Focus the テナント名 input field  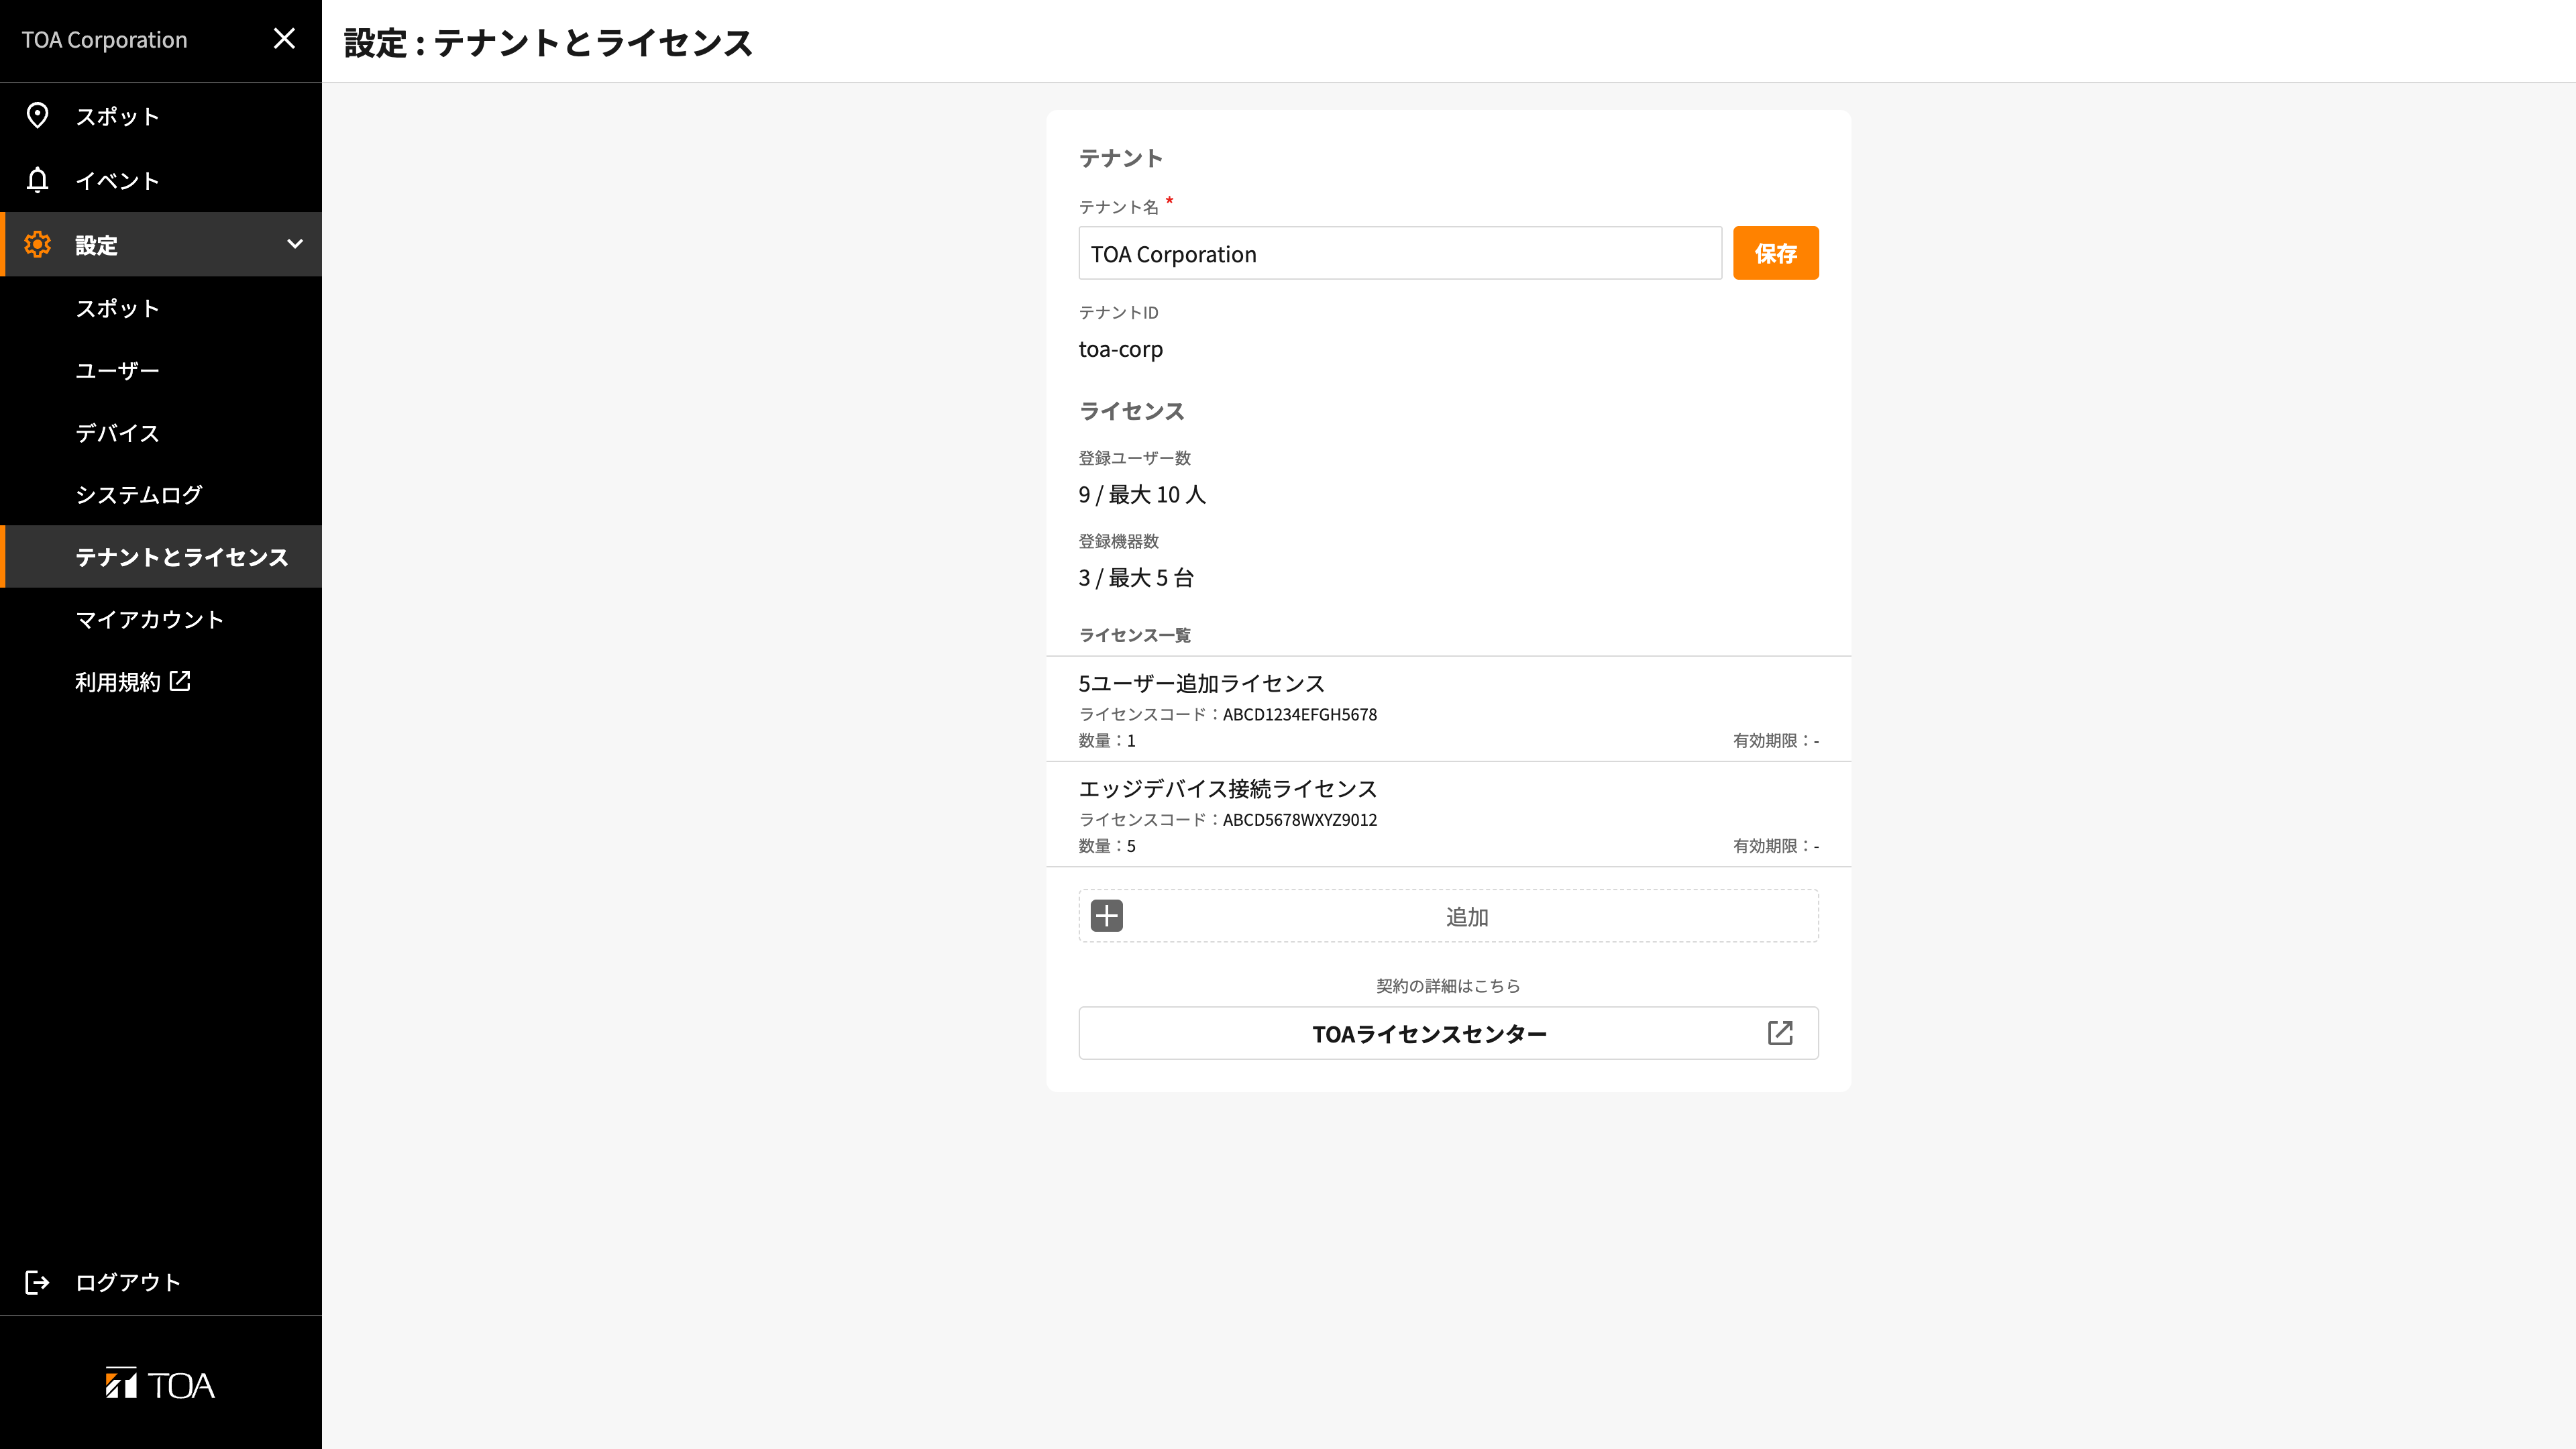point(1400,253)
